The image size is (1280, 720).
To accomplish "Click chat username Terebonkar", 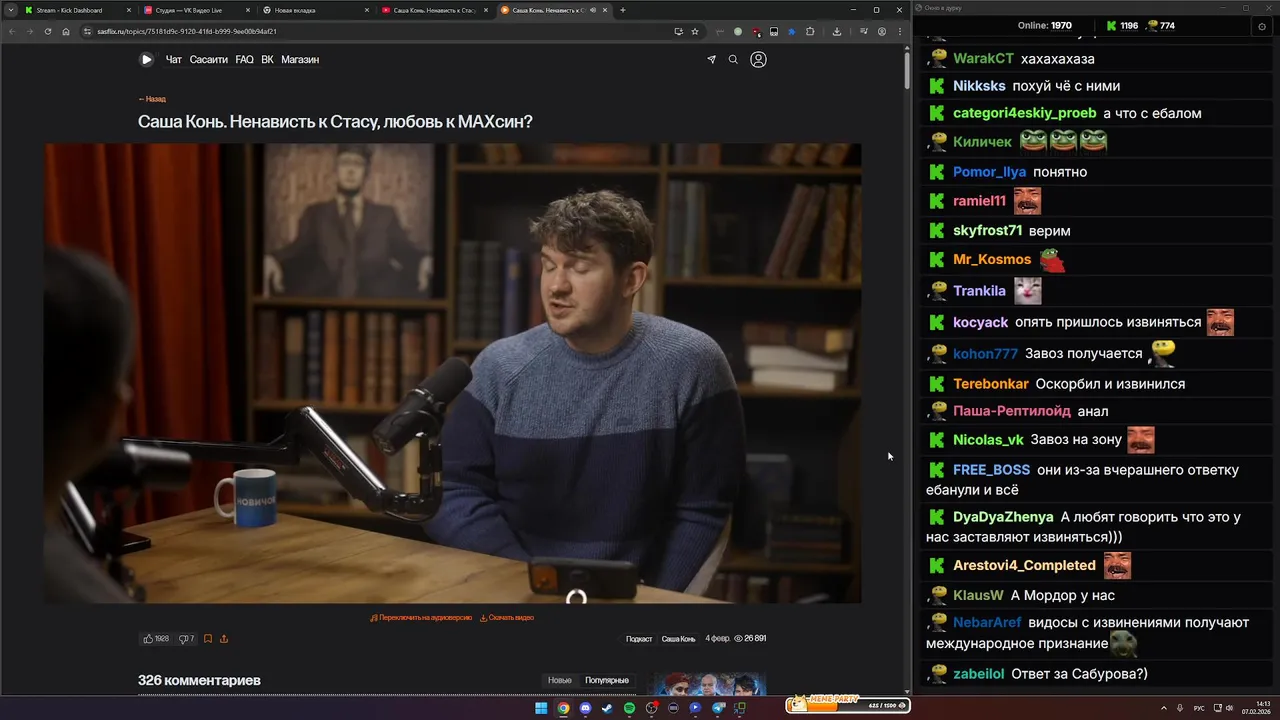I will pos(991,384).
